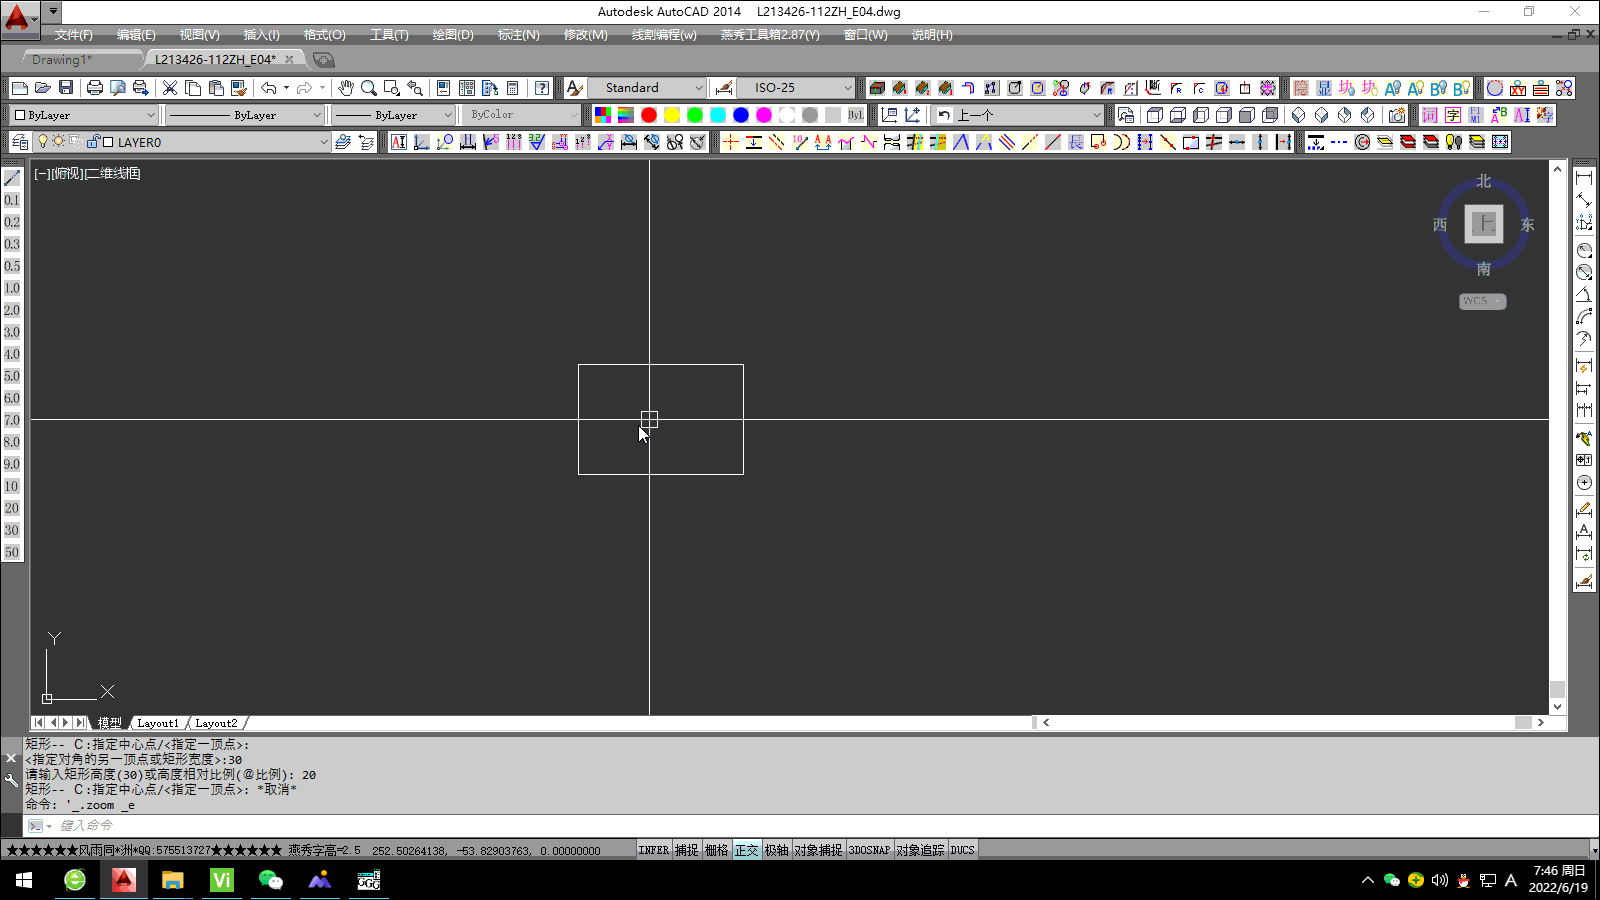Open the QuickCalc calculator icon

[513, 88]
